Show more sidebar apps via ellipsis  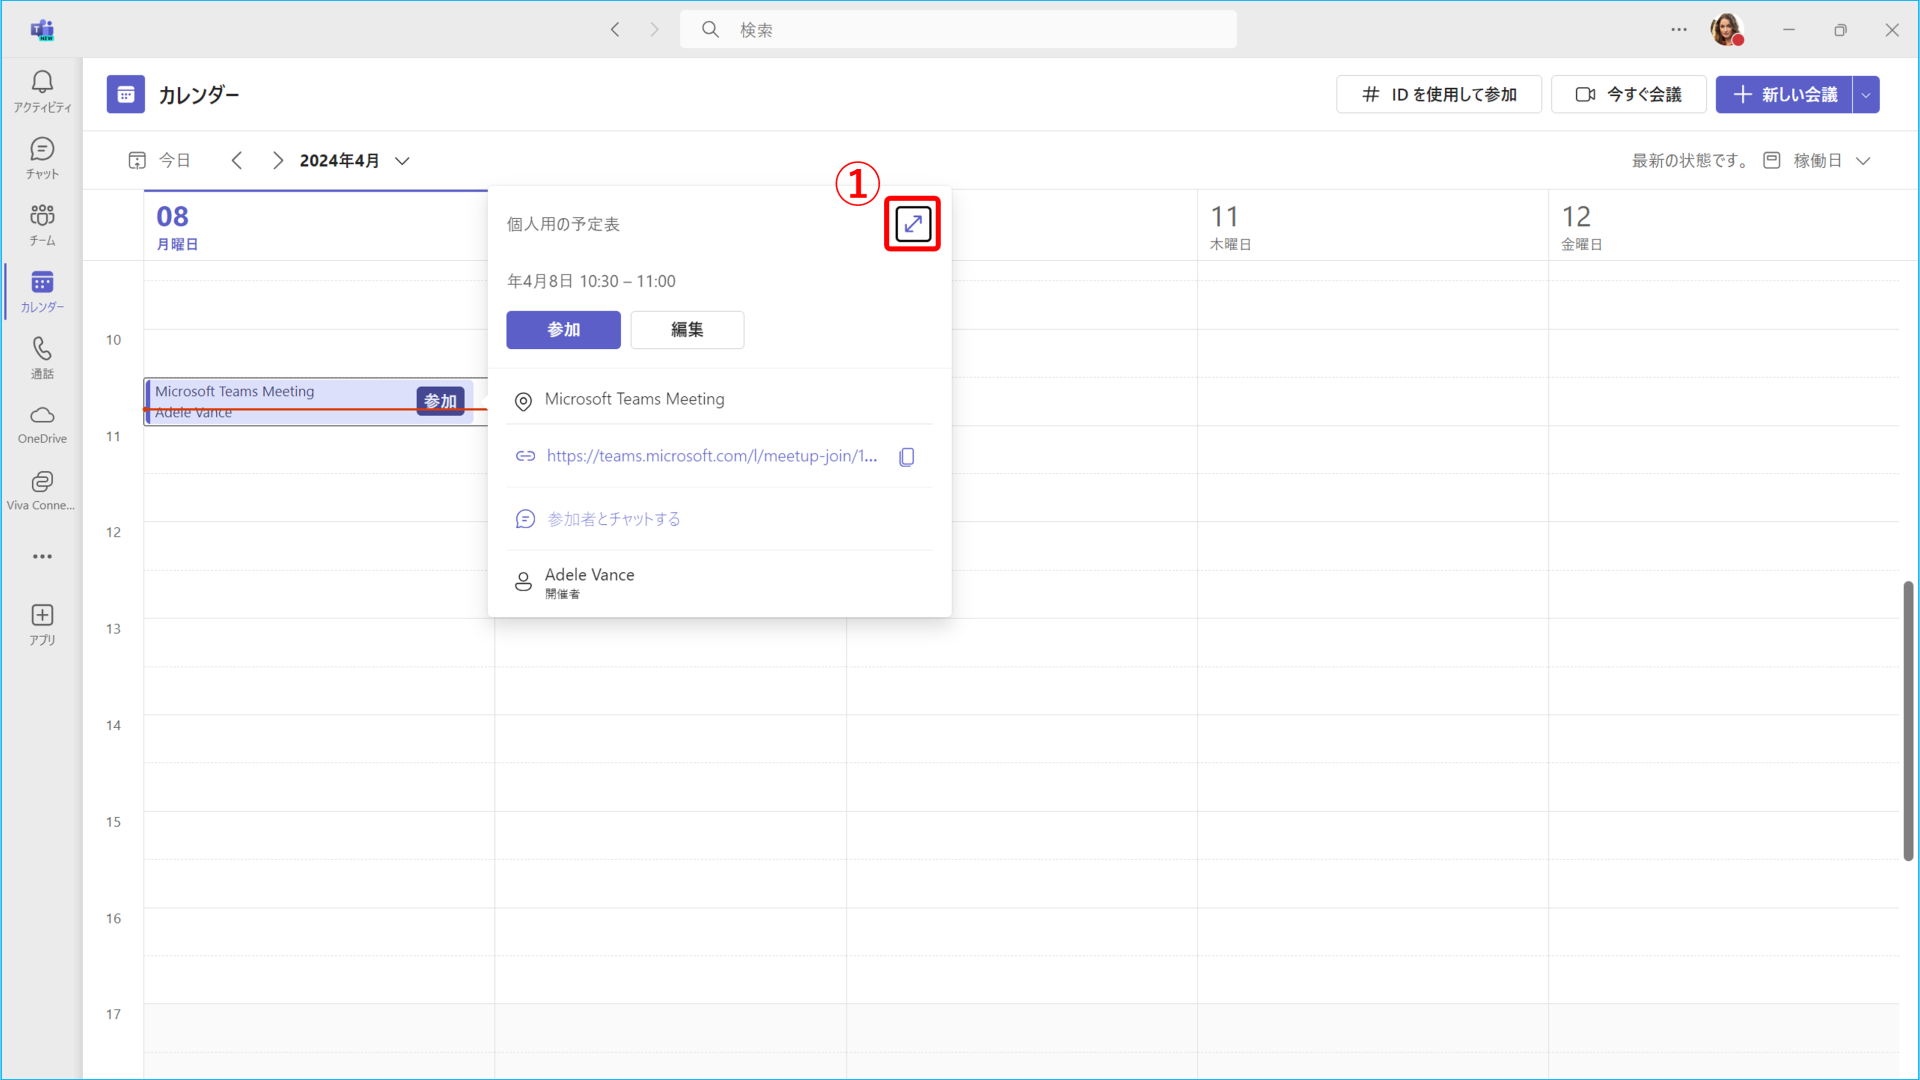point(42,557)
